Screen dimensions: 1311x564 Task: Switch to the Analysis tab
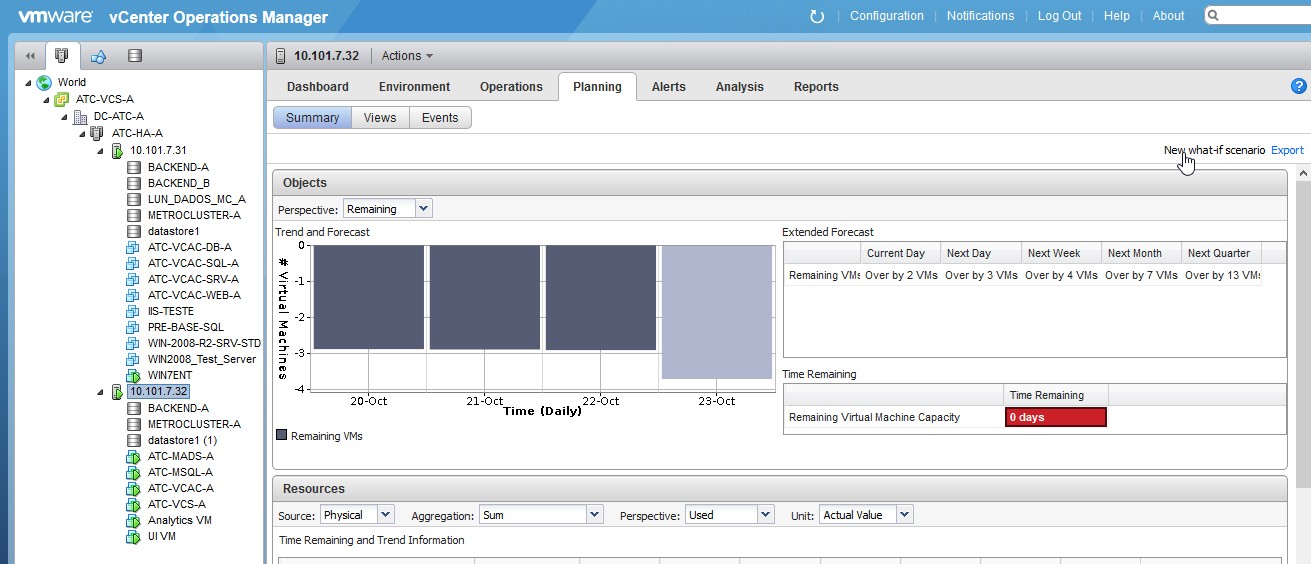point(739,87)
